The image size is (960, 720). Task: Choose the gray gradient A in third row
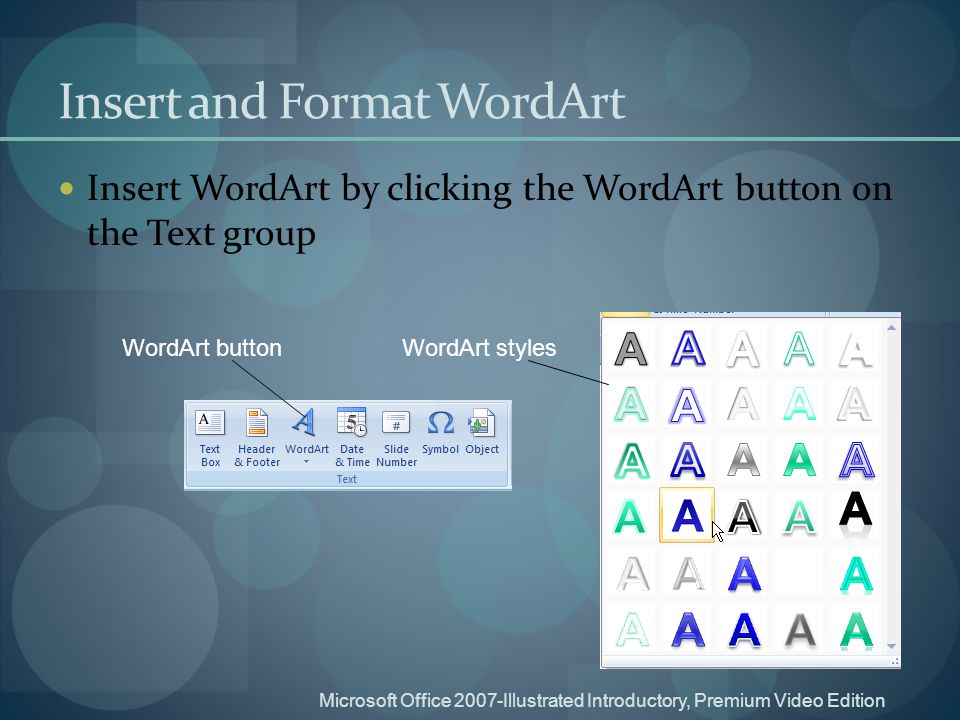[x=743, y=460]
